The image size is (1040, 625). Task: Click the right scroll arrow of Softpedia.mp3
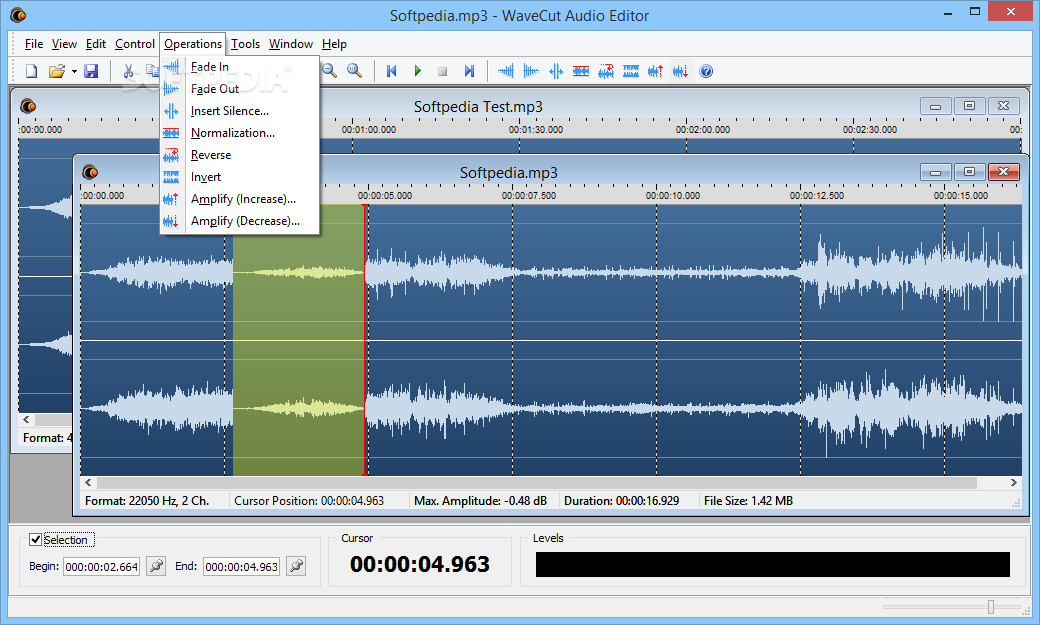pyautogui.click(x=1013, y=482)
